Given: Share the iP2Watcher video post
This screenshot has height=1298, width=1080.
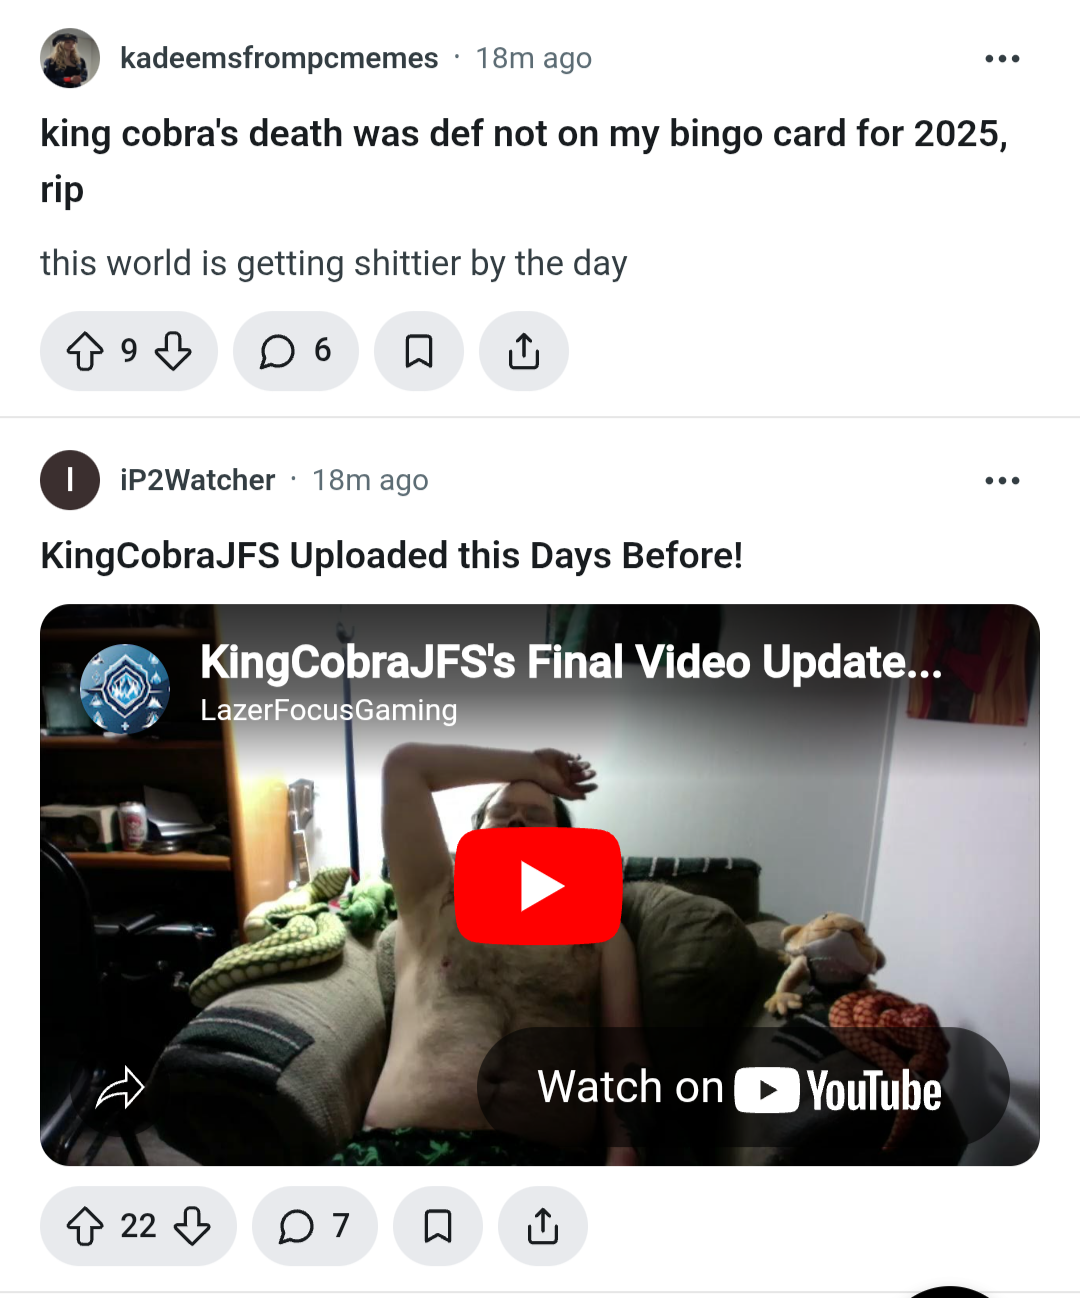Looking at the screenshot, I should tap(543, 1226).
